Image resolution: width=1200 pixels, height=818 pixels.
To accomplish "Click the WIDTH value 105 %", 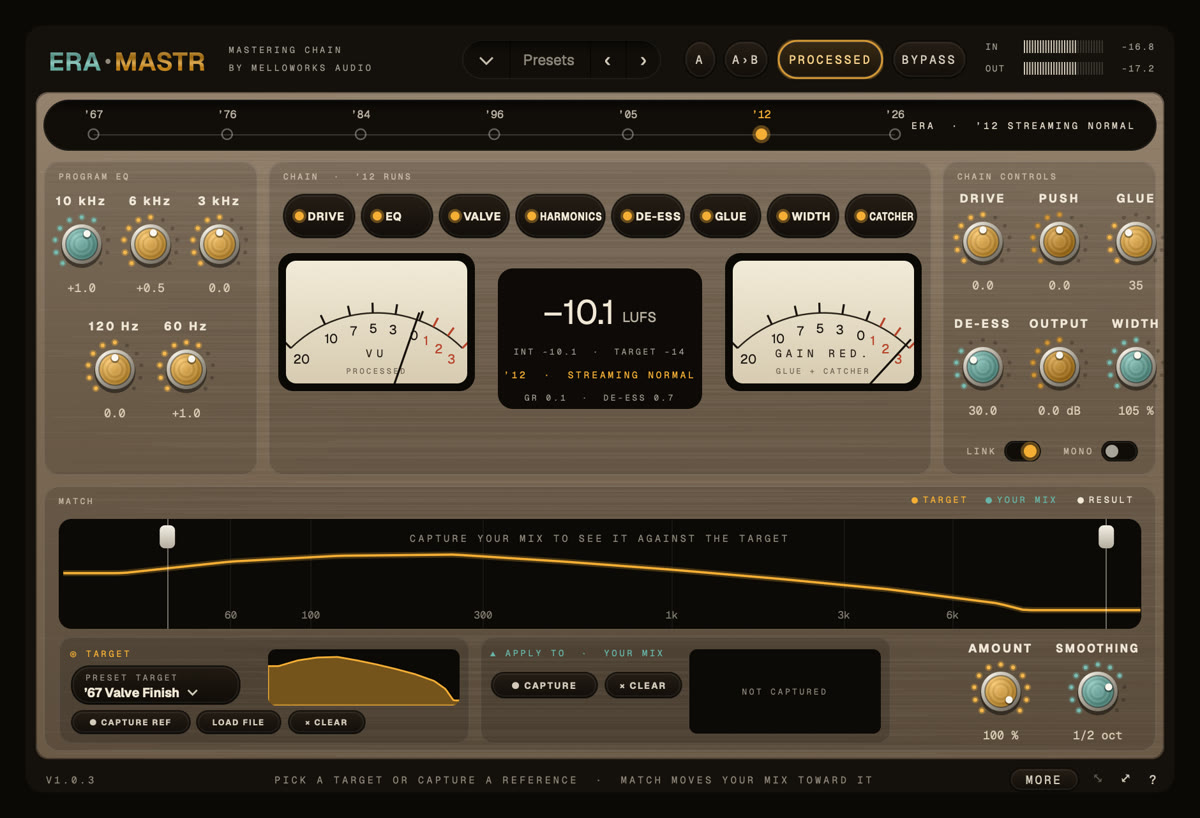I will point(1135,411).
